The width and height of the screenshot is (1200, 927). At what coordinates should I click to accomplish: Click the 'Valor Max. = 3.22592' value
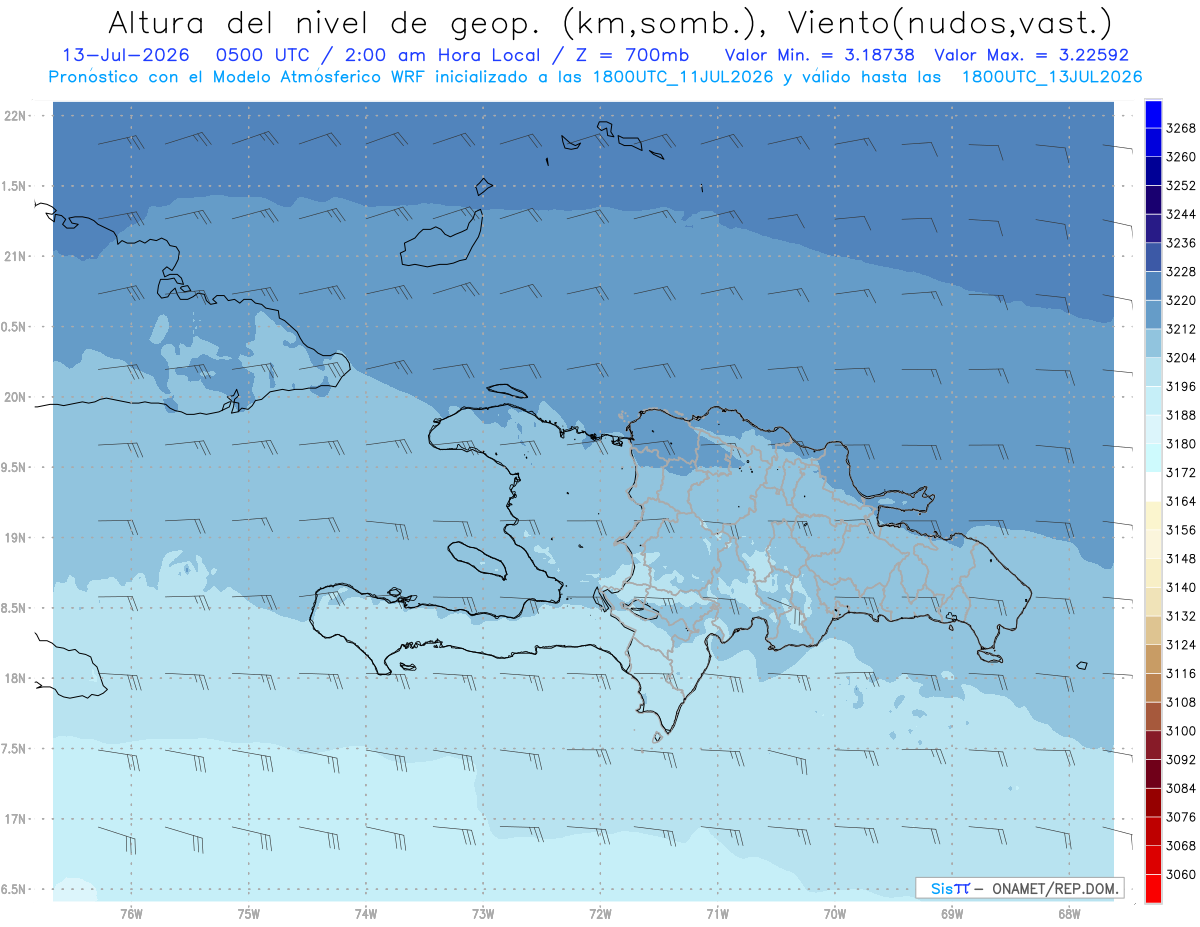(x=1031, y=55)
